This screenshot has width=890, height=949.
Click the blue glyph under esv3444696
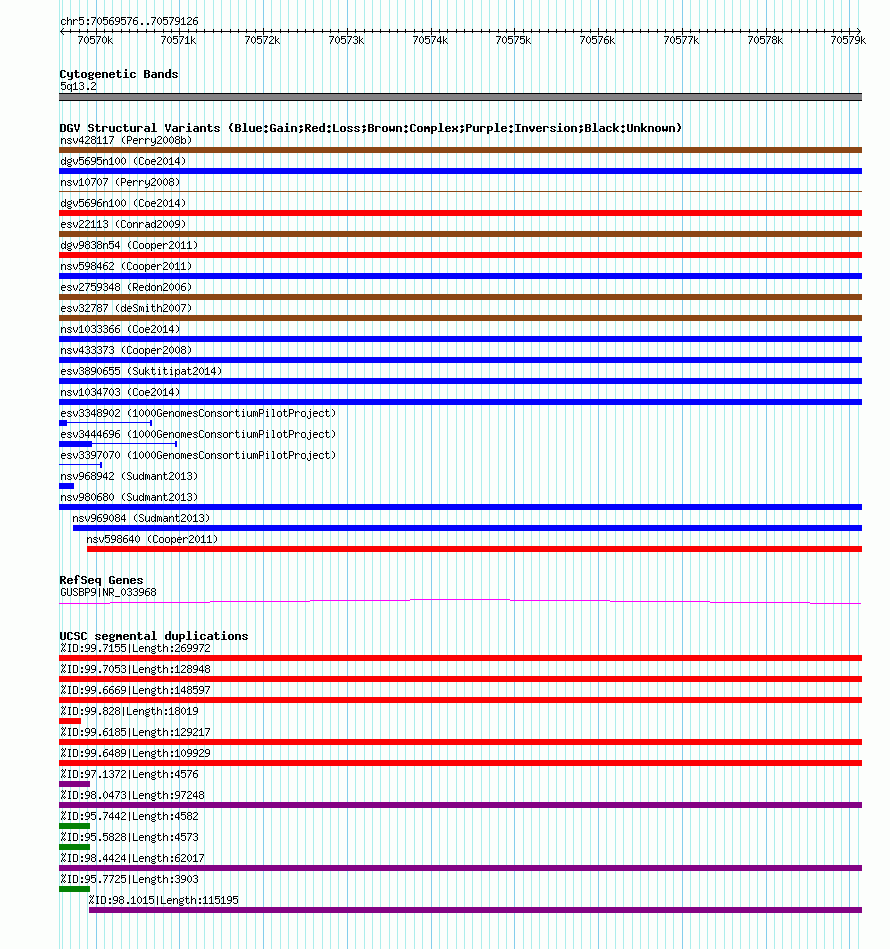(118, 444)
